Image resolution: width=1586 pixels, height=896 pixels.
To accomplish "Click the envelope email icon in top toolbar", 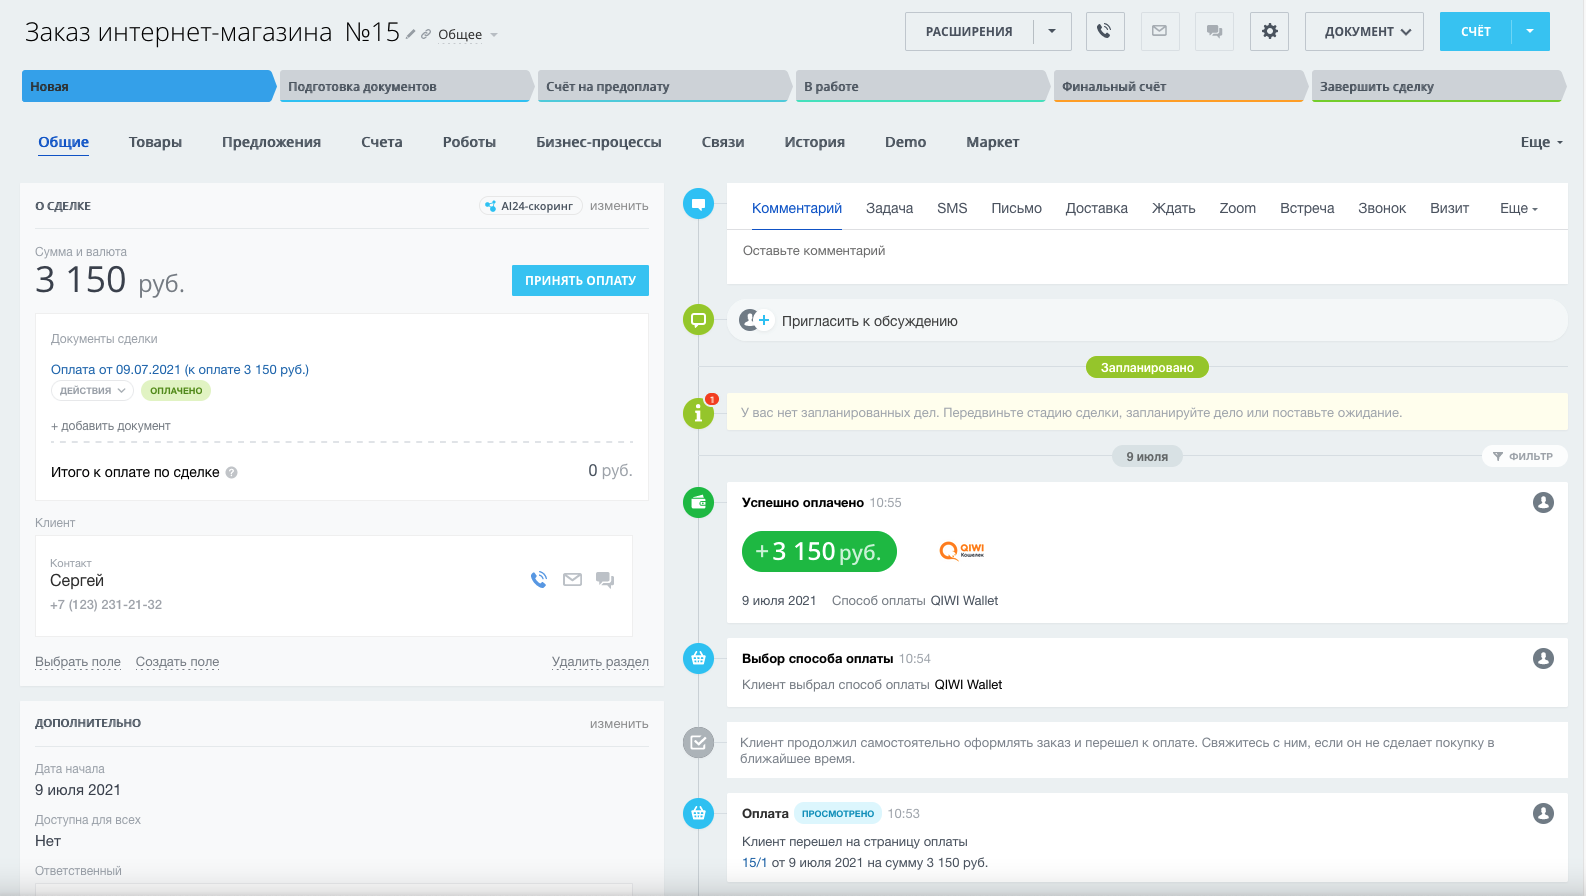I will (1159, 31).
